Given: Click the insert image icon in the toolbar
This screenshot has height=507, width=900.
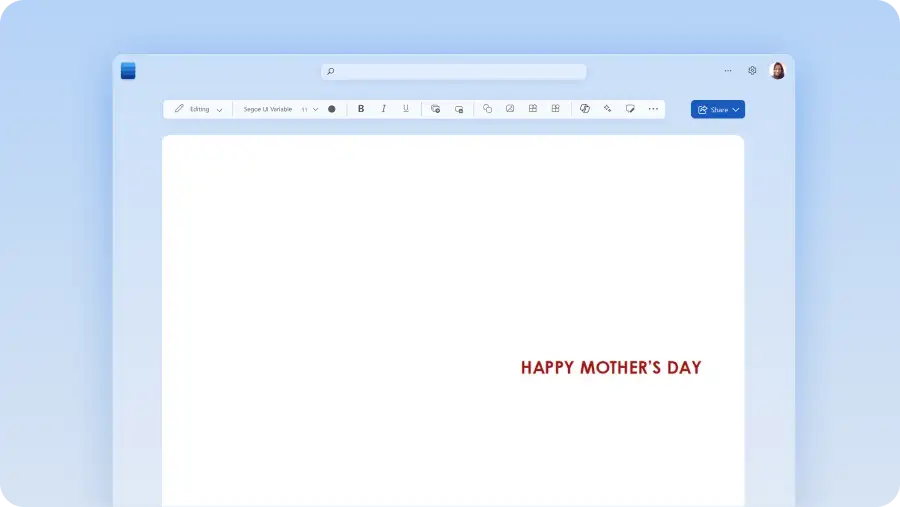Looking at the screenshot, I should 510,109.
